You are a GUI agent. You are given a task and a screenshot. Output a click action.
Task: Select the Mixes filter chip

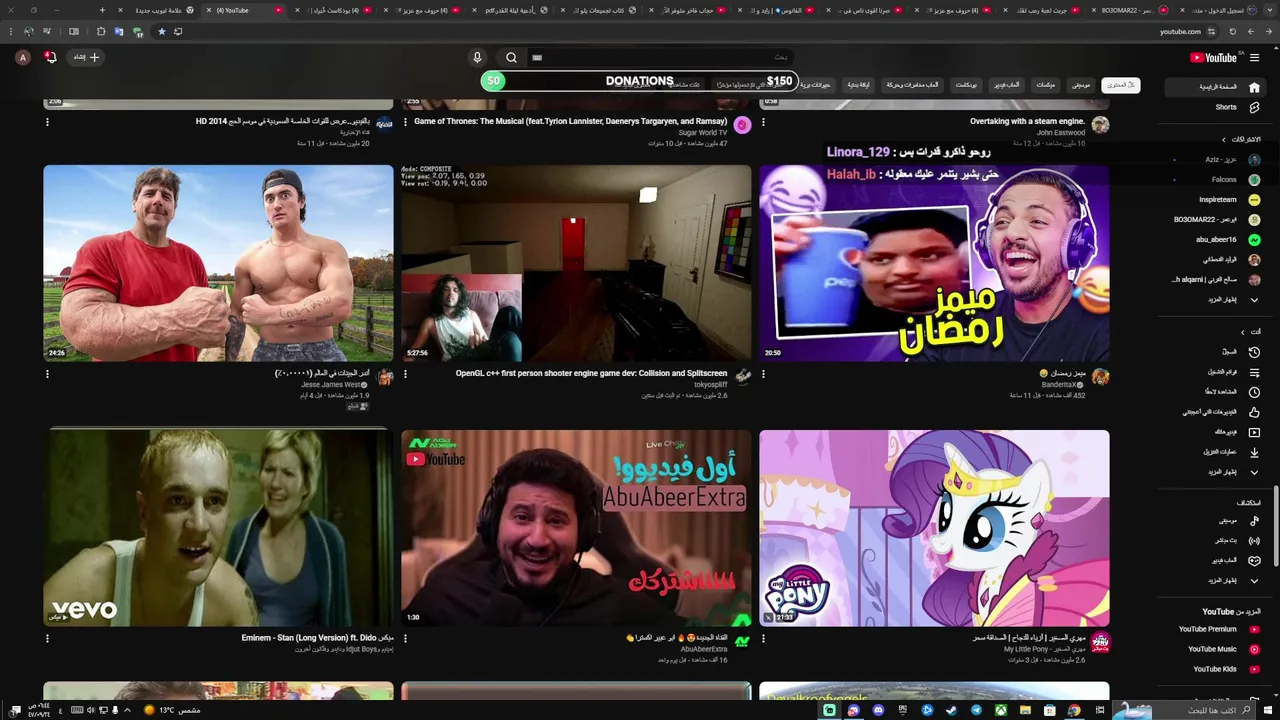[x=1045, y=85]
